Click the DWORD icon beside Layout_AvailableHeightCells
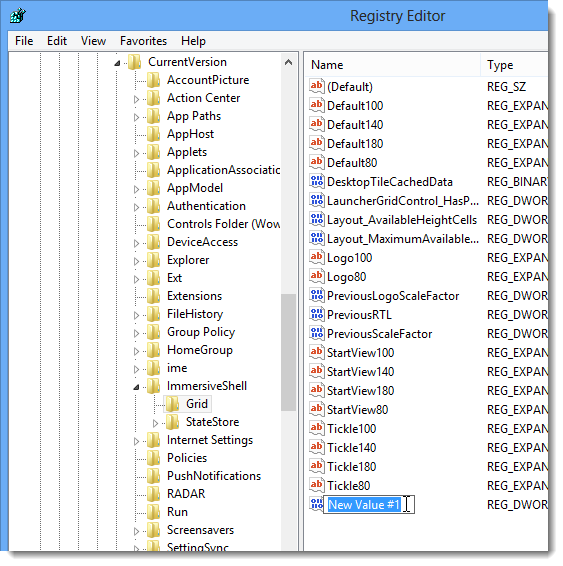563x566 pixels. pos(317,219)
